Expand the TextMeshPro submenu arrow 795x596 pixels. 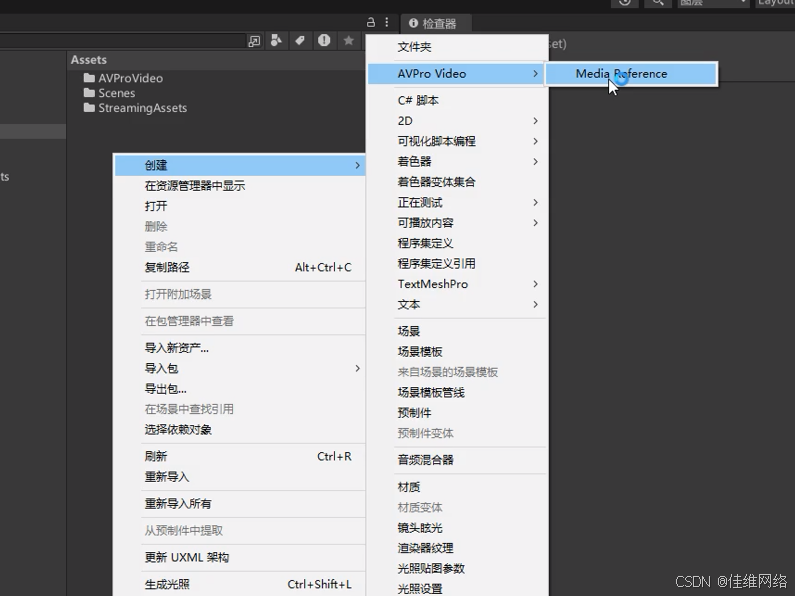[x=535, y=284]
